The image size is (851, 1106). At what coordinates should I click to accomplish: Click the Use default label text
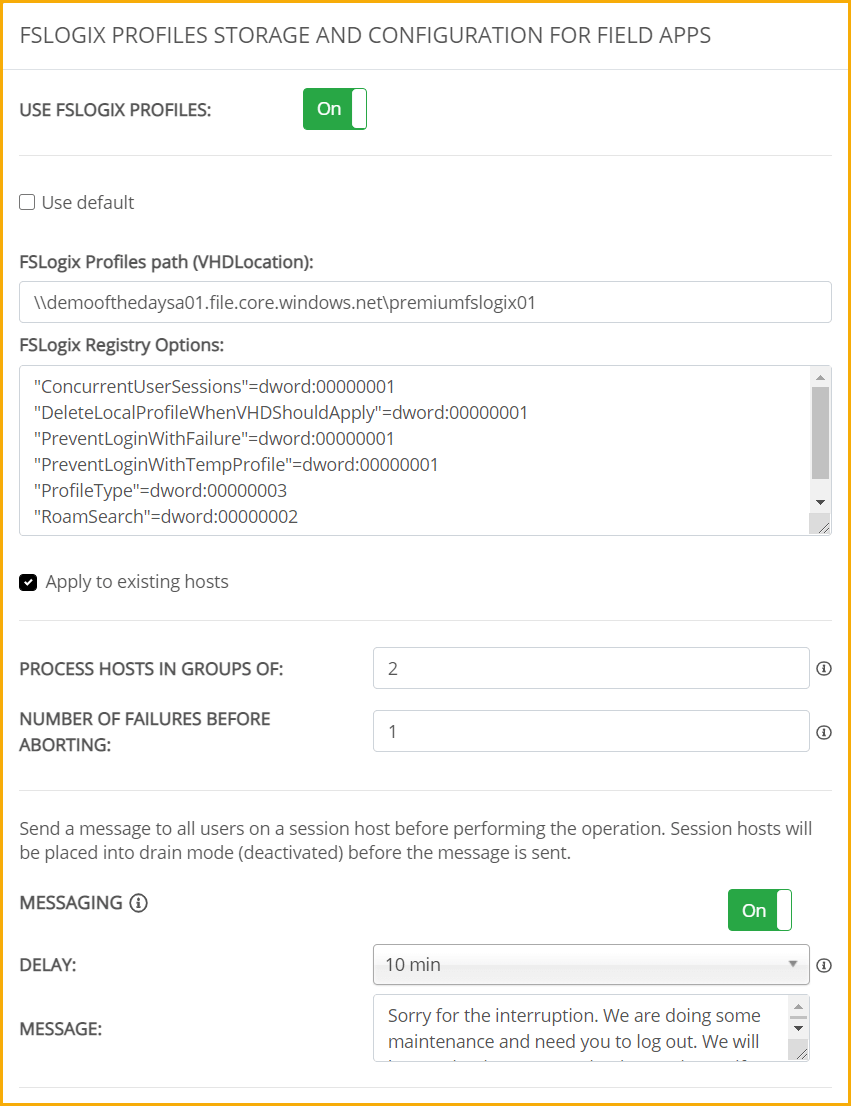point(88,202)
